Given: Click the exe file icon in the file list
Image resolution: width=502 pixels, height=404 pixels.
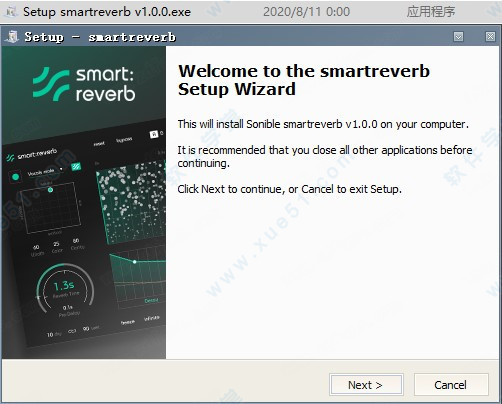Looking at the screenshot, I should coord(11,12).
